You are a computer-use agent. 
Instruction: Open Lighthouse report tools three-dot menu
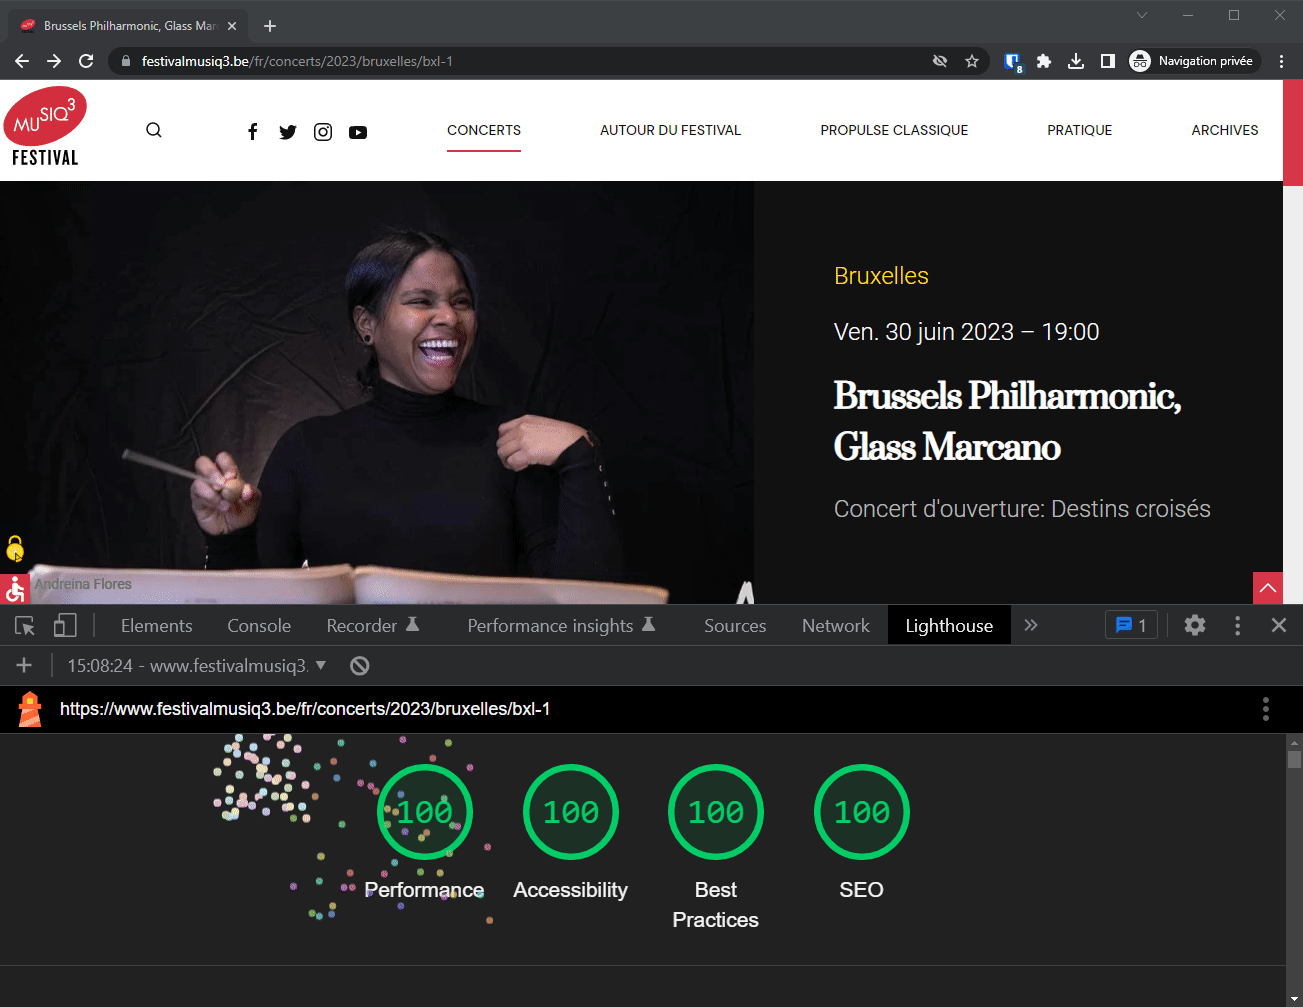coord(1266,709)
